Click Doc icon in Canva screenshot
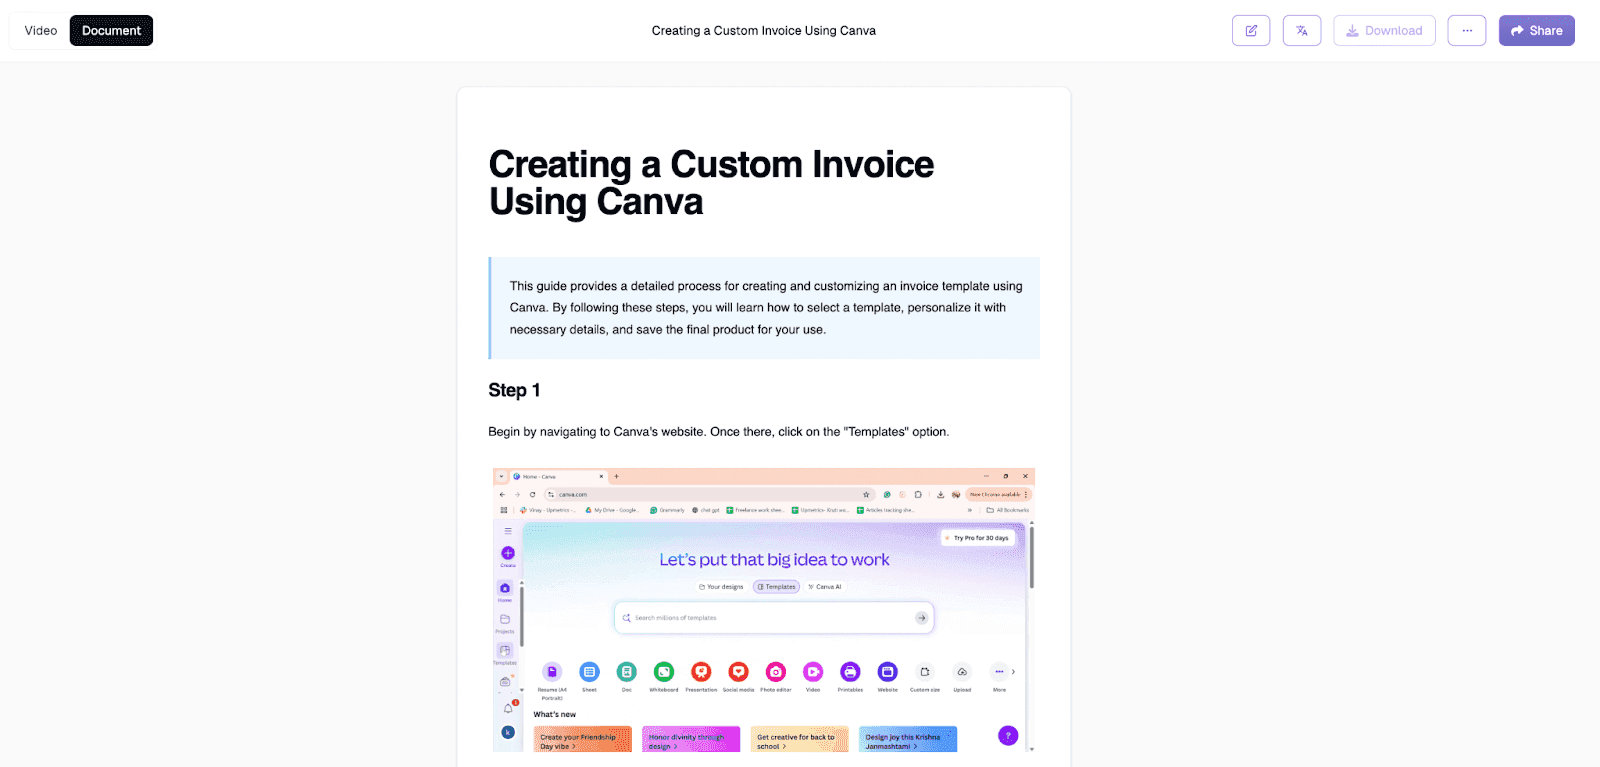Screen dimensions: 1600x767 (627, 672)
